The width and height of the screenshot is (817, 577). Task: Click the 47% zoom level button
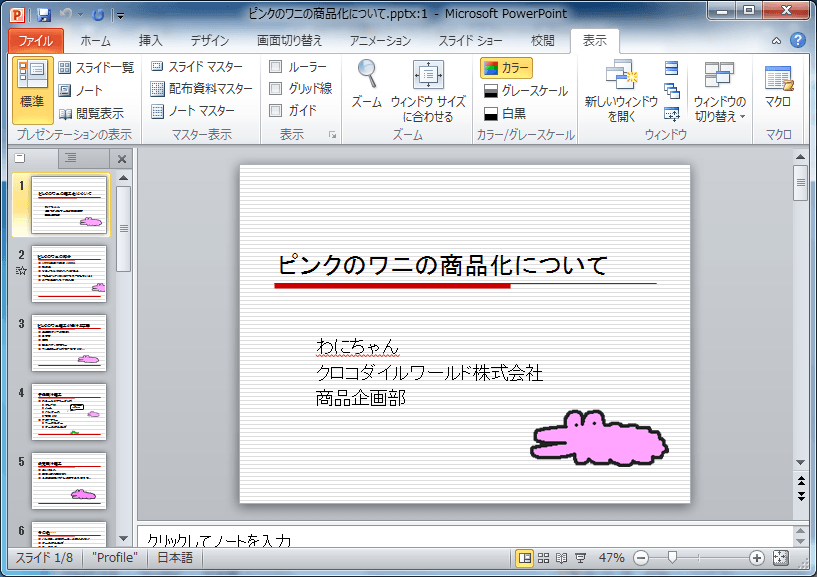[612, 558]
